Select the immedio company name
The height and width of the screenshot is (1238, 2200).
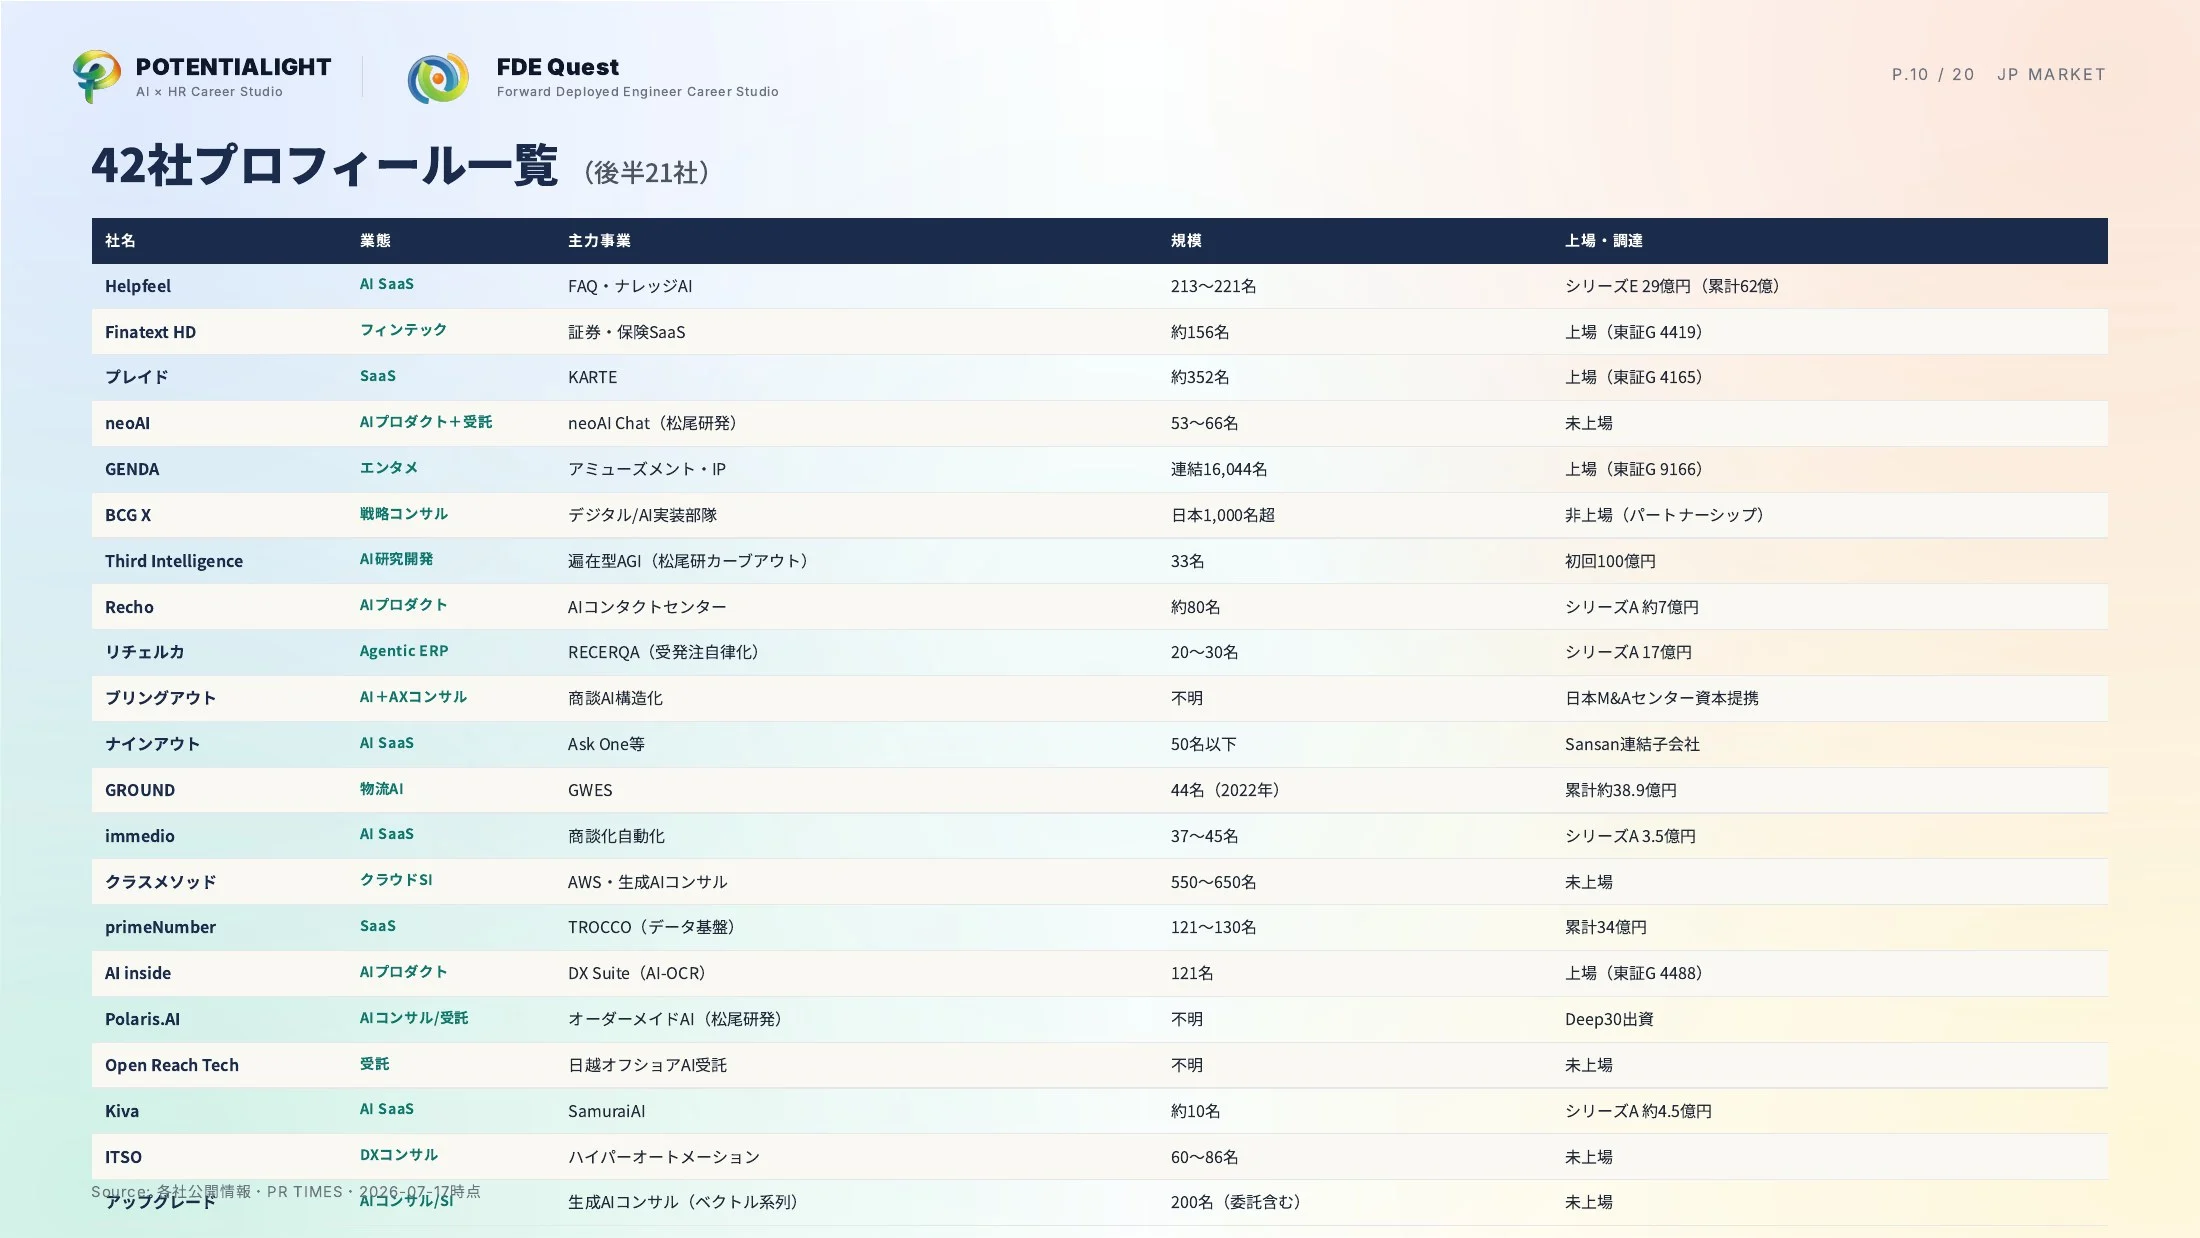pos(140,836)
